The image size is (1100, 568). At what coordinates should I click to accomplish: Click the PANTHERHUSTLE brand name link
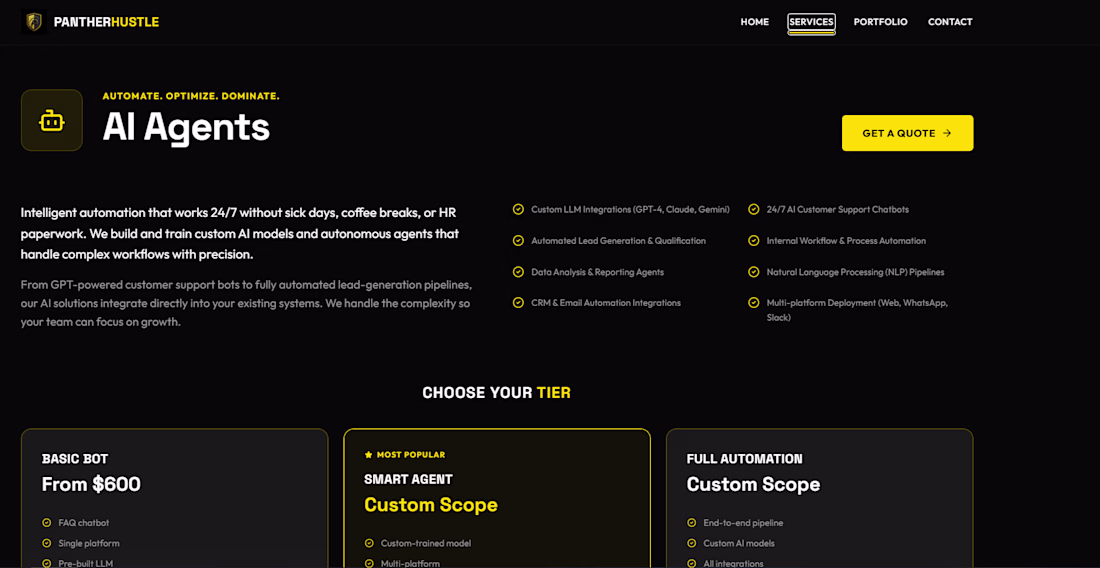click(107, 22)
